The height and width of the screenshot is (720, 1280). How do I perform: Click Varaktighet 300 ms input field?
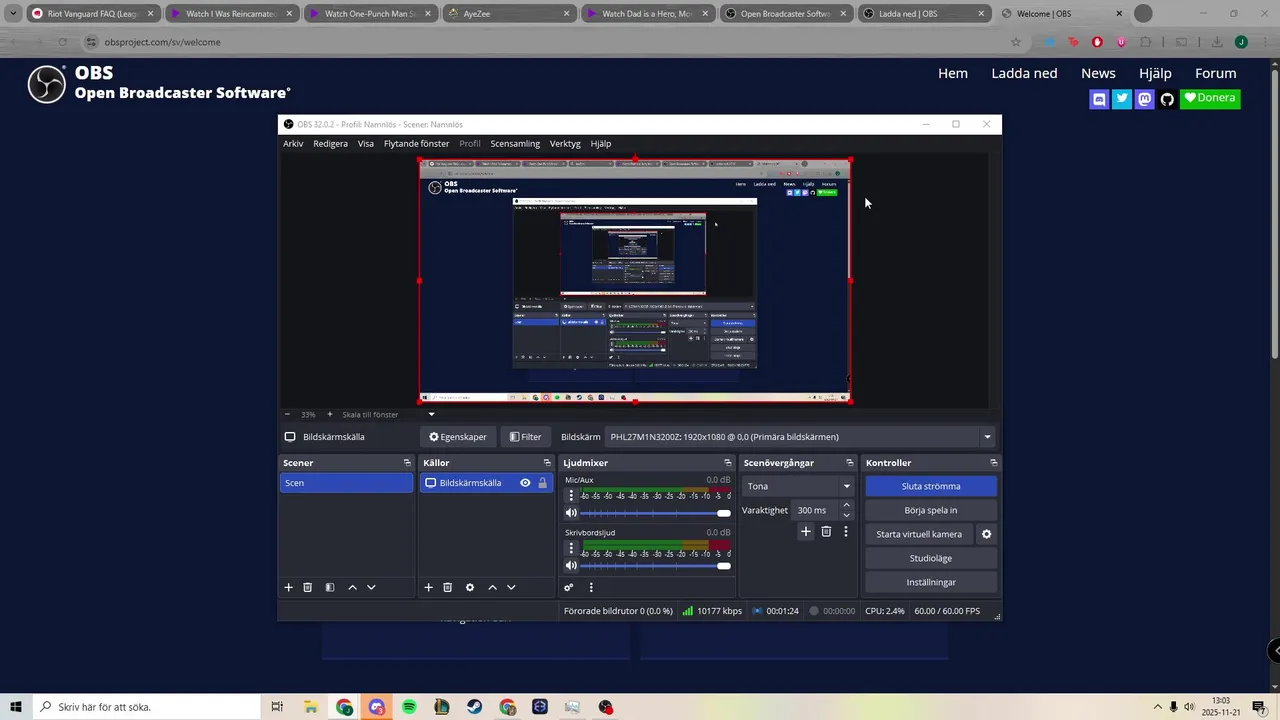click(815, 510)
